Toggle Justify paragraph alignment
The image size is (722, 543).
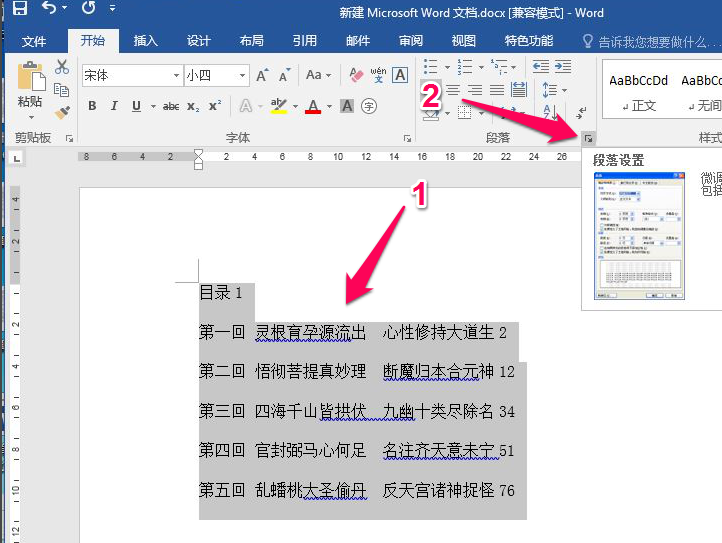pos(496,90)
